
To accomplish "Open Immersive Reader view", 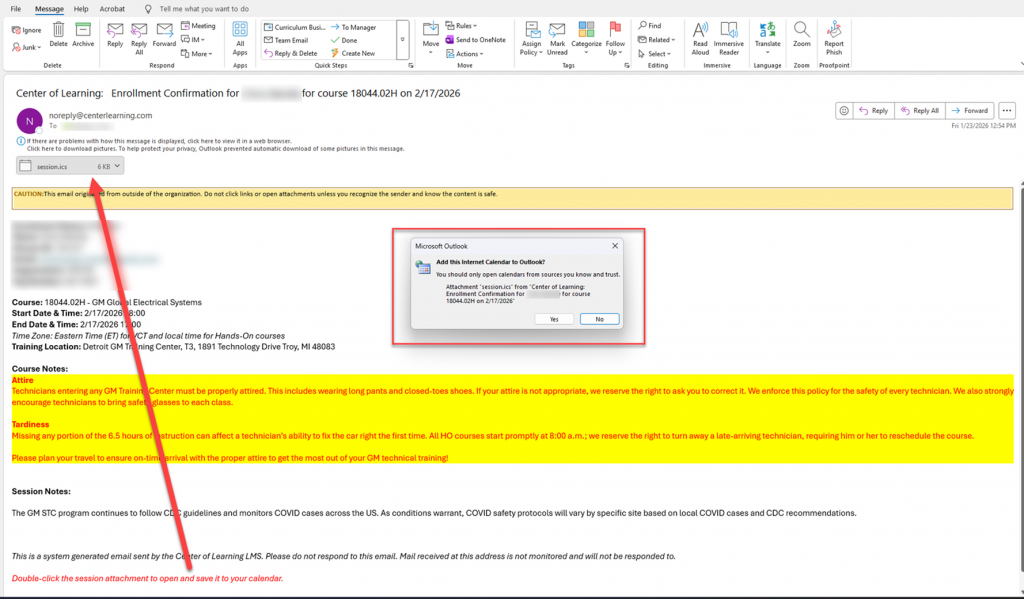I will click(x=729, y=34).
